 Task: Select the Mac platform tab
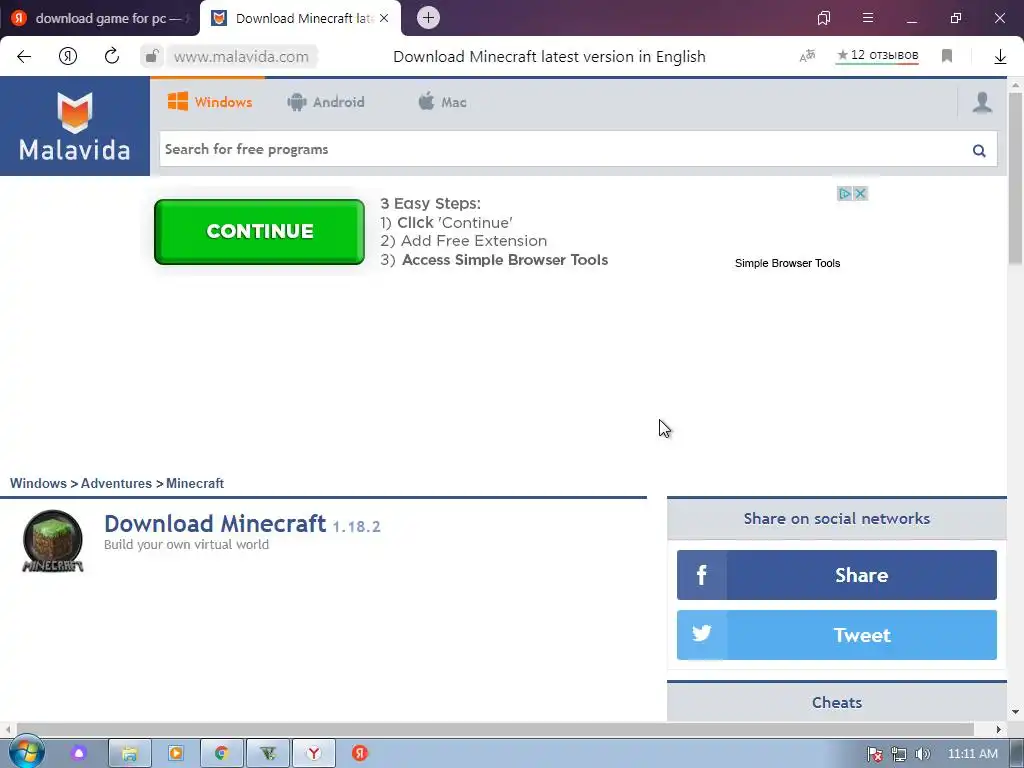[x=442, y=102]
